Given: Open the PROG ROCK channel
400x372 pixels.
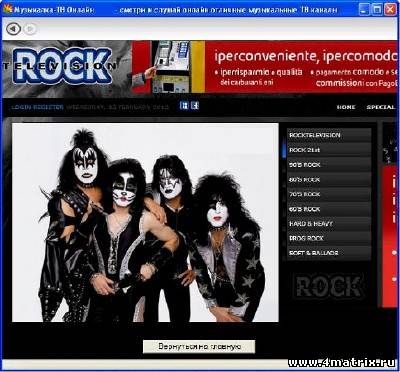Looking at the screenshot, I should pyautogui.click(x=329, y=238).
